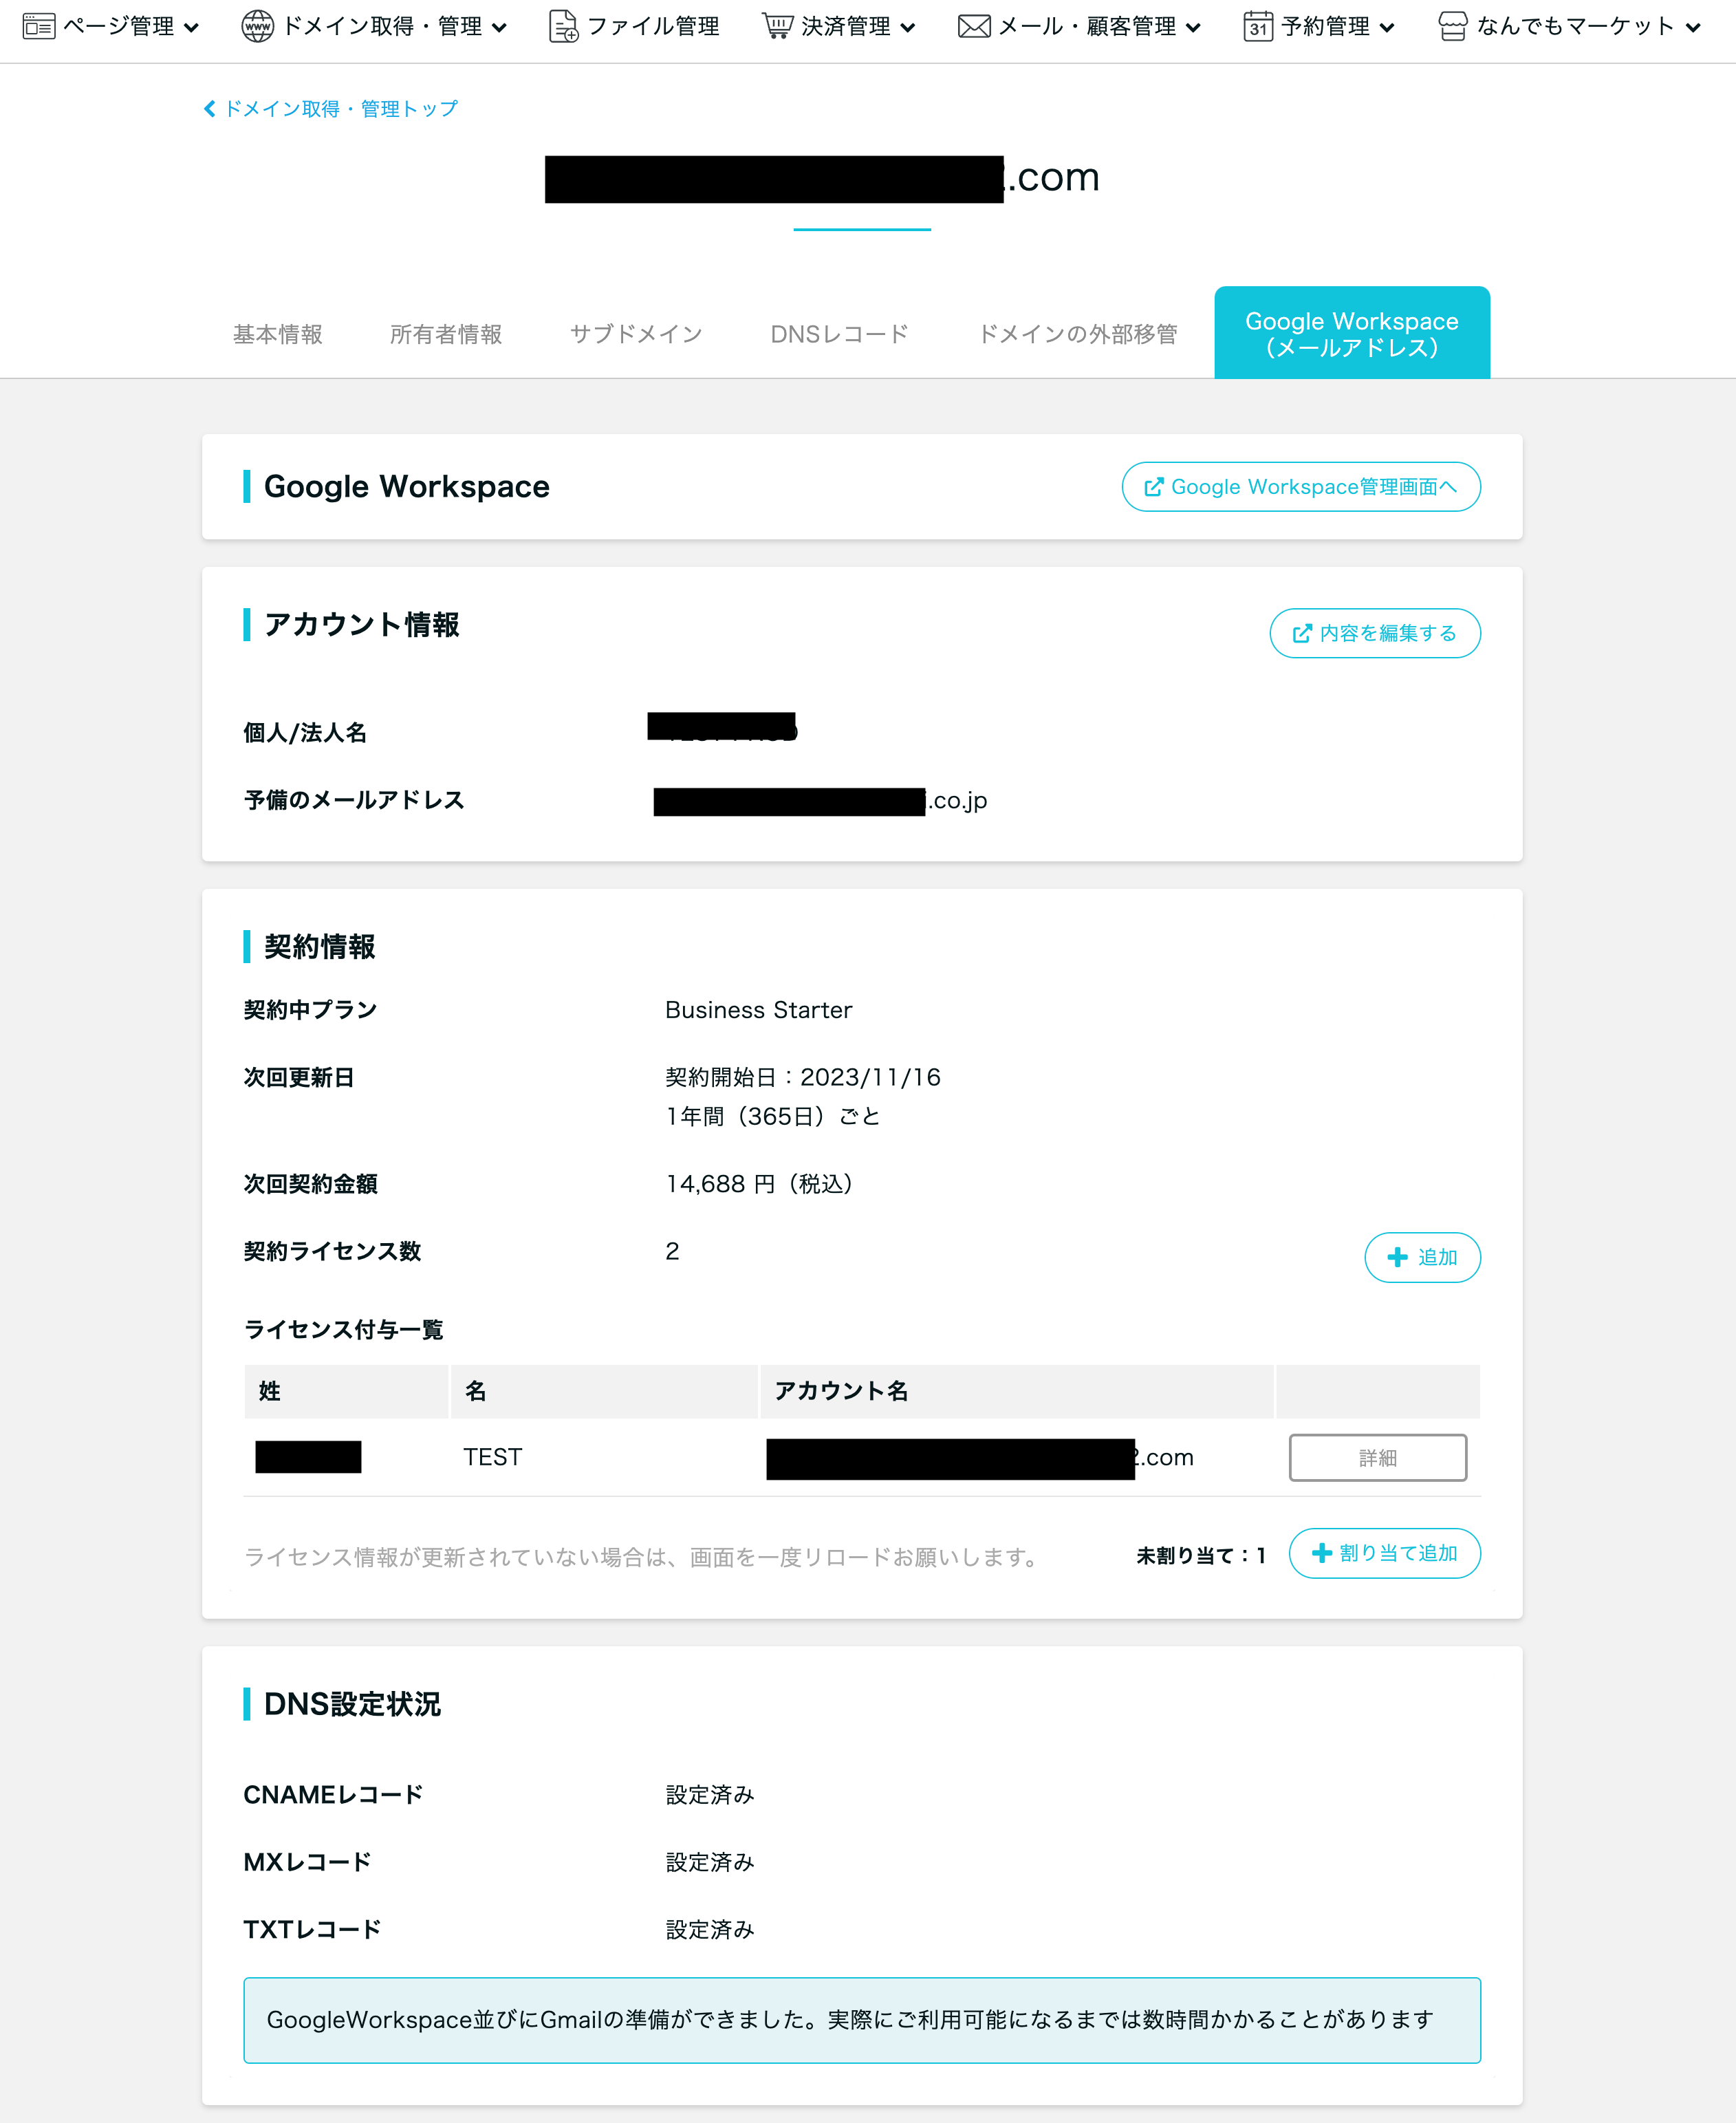Switch to the ドメインの外部移管 tab
The image size is (1736, 2123).
pos(1077,334)
